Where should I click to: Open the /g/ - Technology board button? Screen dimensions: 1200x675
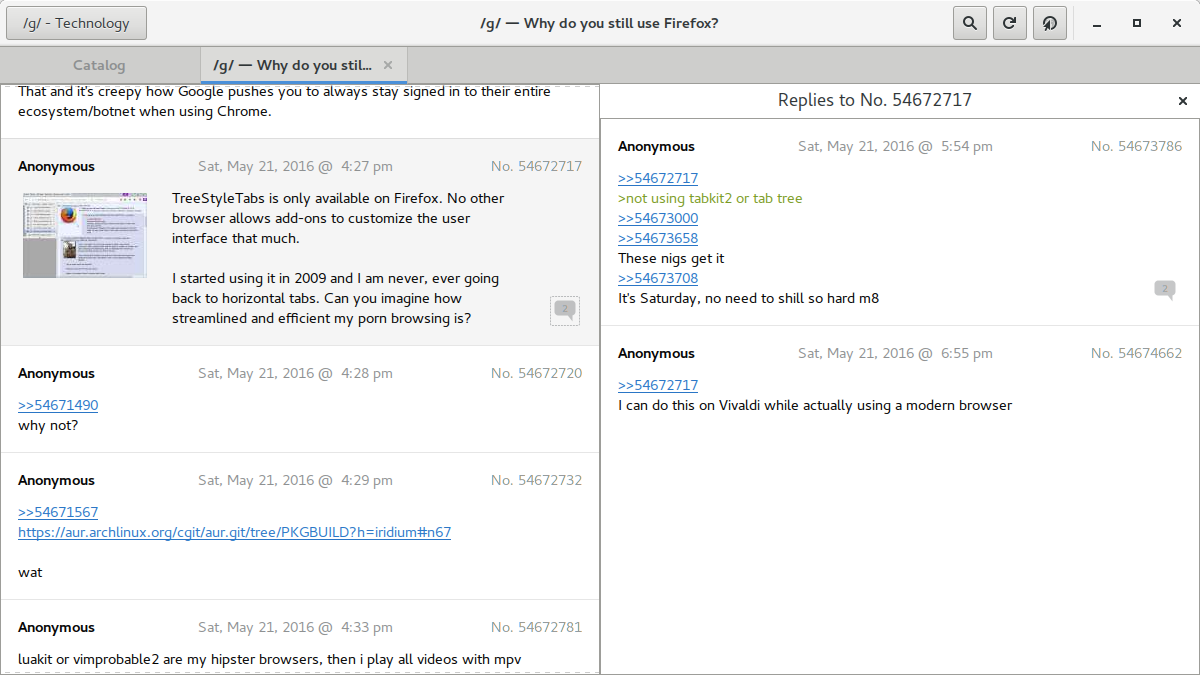(x=76, y=23)
